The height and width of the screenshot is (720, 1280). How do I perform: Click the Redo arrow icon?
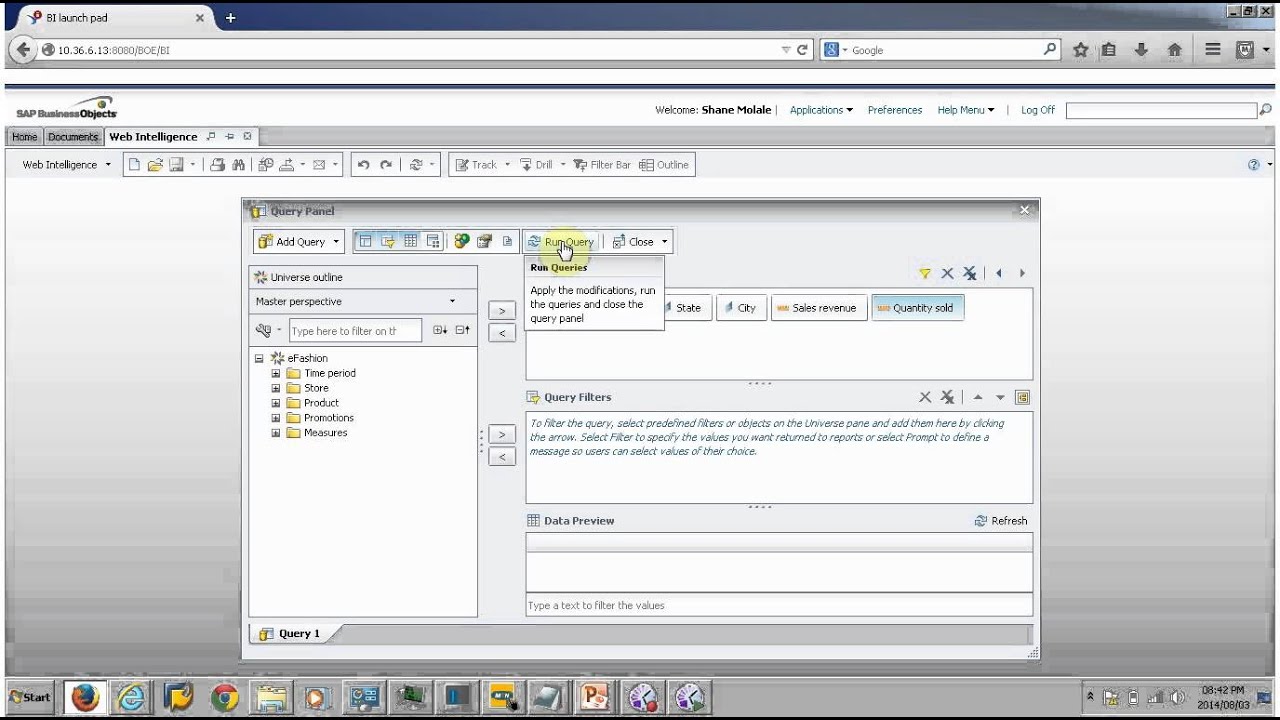point(385,165)
